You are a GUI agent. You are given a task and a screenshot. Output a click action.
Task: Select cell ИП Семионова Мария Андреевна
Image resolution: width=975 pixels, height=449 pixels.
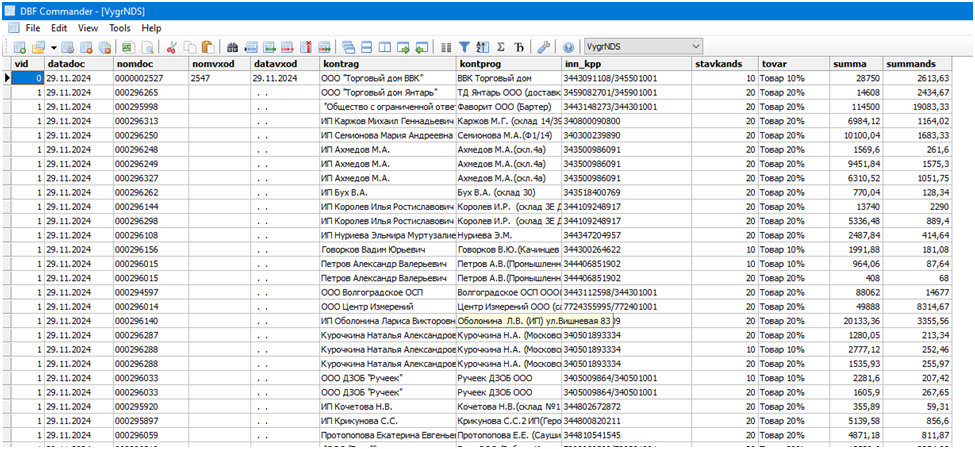click(x=387, y=135)
